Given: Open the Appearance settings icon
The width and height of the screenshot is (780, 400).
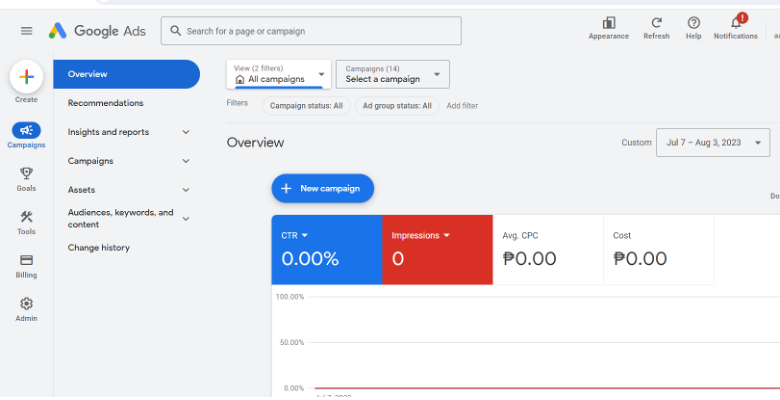Looking at the screenshot, I should point(608,23).
